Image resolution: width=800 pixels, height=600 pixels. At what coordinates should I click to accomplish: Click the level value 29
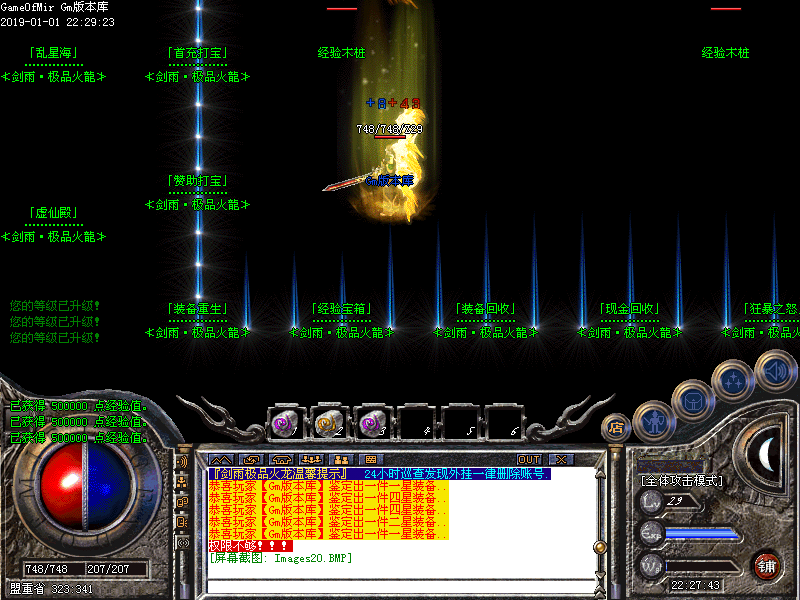pyautogui.click(x=675, y=502)
